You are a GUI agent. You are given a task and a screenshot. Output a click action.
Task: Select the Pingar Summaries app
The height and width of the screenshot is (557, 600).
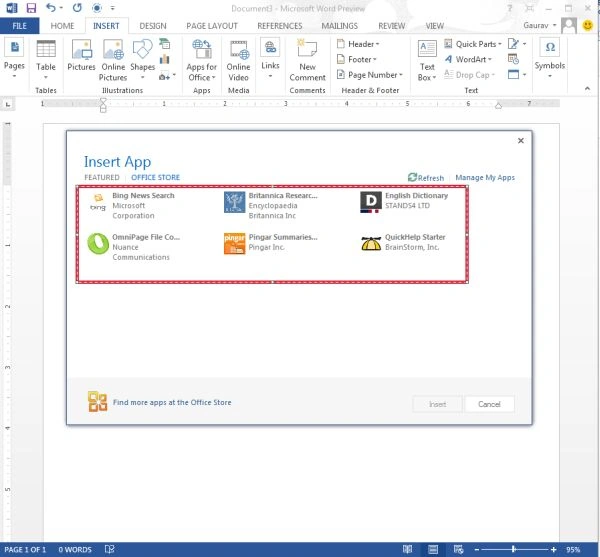(x=271, y=243)
